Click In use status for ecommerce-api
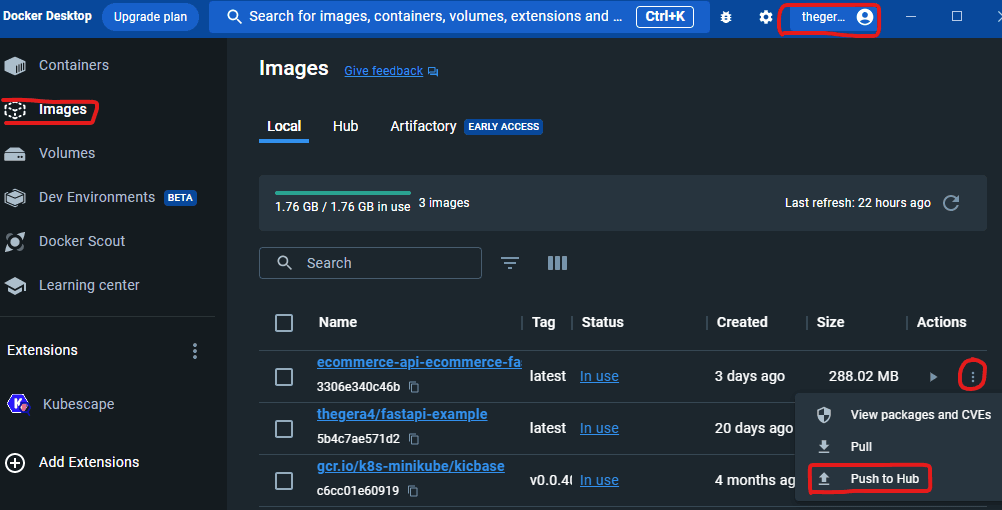Screen dimensions: 1002x510 pyautogui.click(x=599, y=376)
